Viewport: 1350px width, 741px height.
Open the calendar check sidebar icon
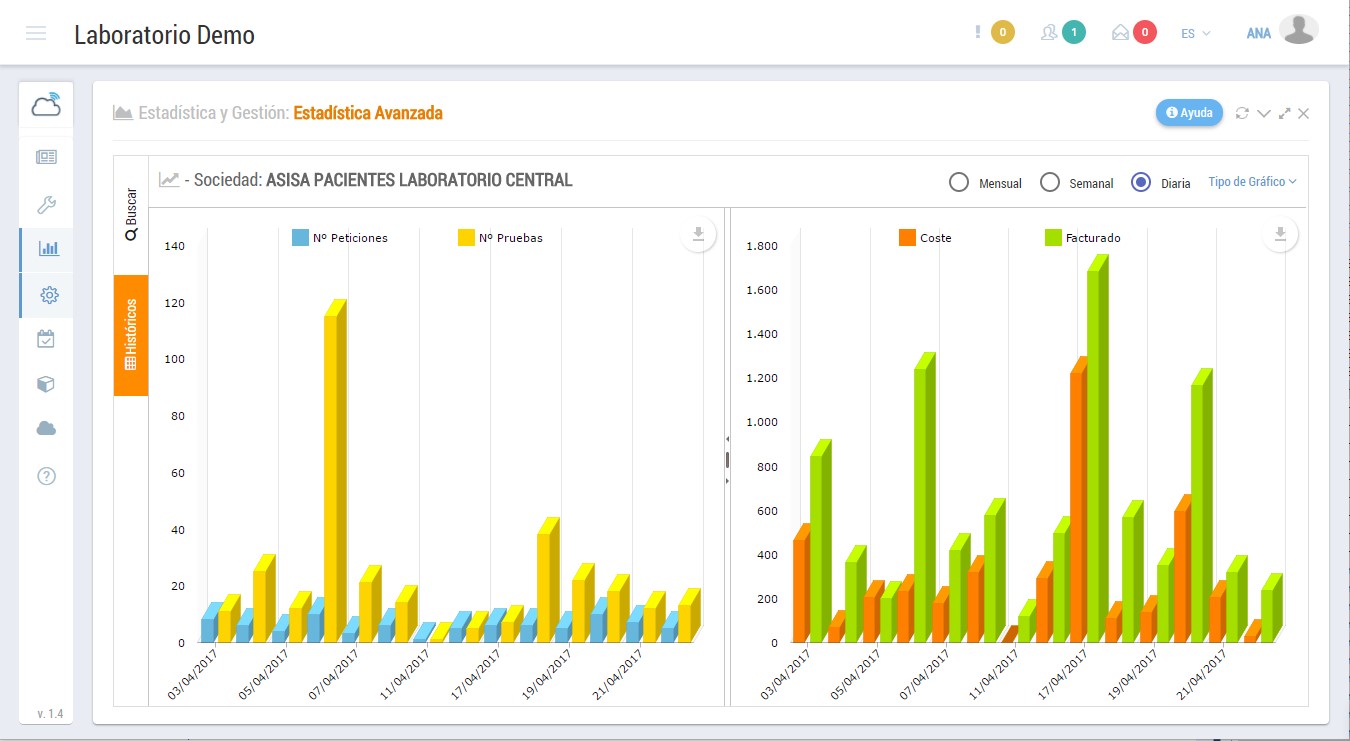(46, 339)
